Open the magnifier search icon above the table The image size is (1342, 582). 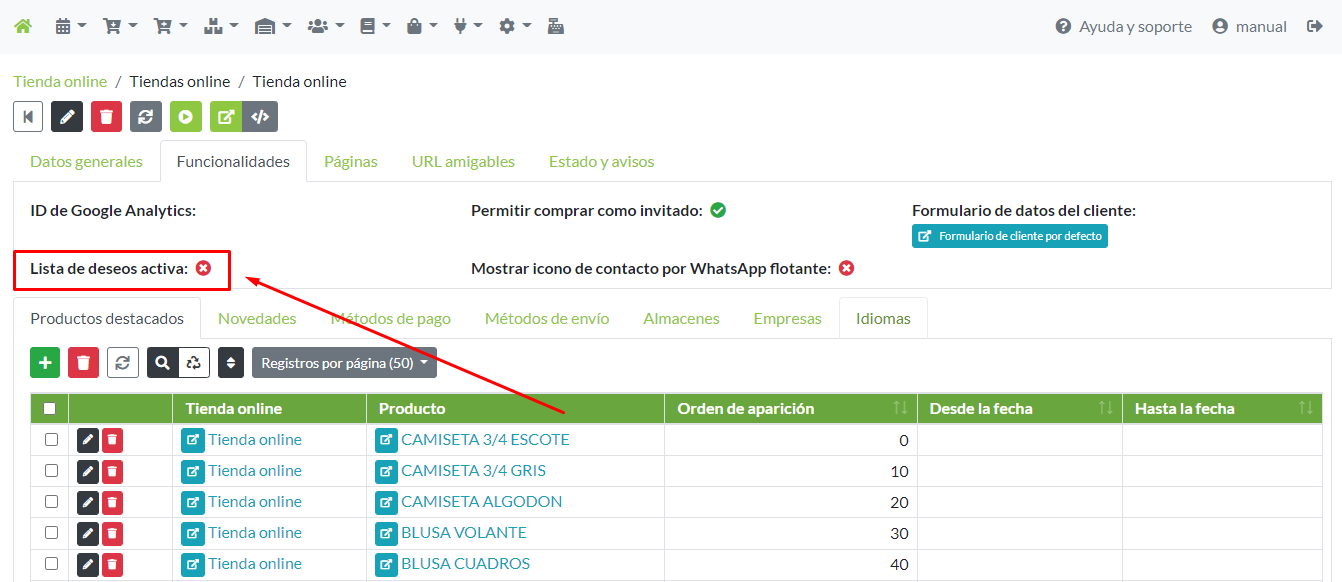tap(162, 362)
